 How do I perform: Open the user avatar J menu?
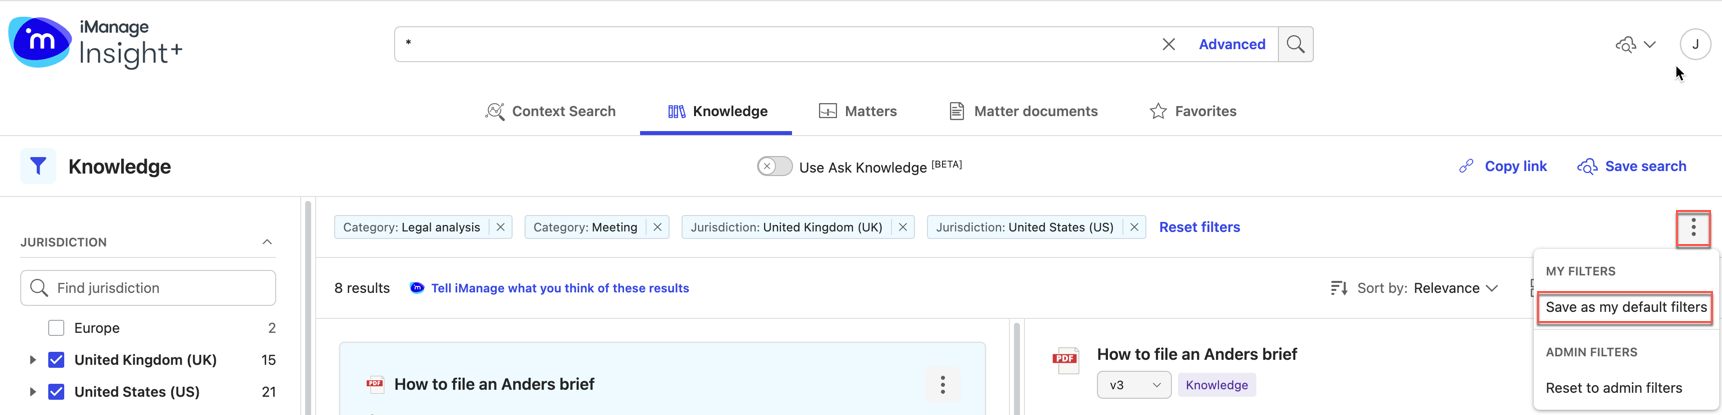[1695, 44]
